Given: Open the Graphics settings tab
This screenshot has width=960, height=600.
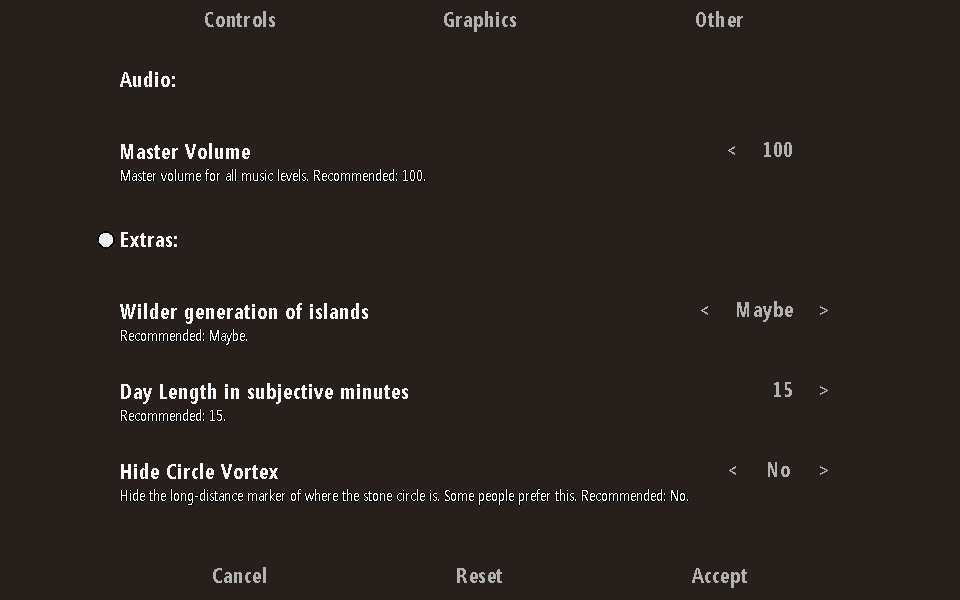Looking at the screenshot, I should pyautogui.click(x=480, y=20).
